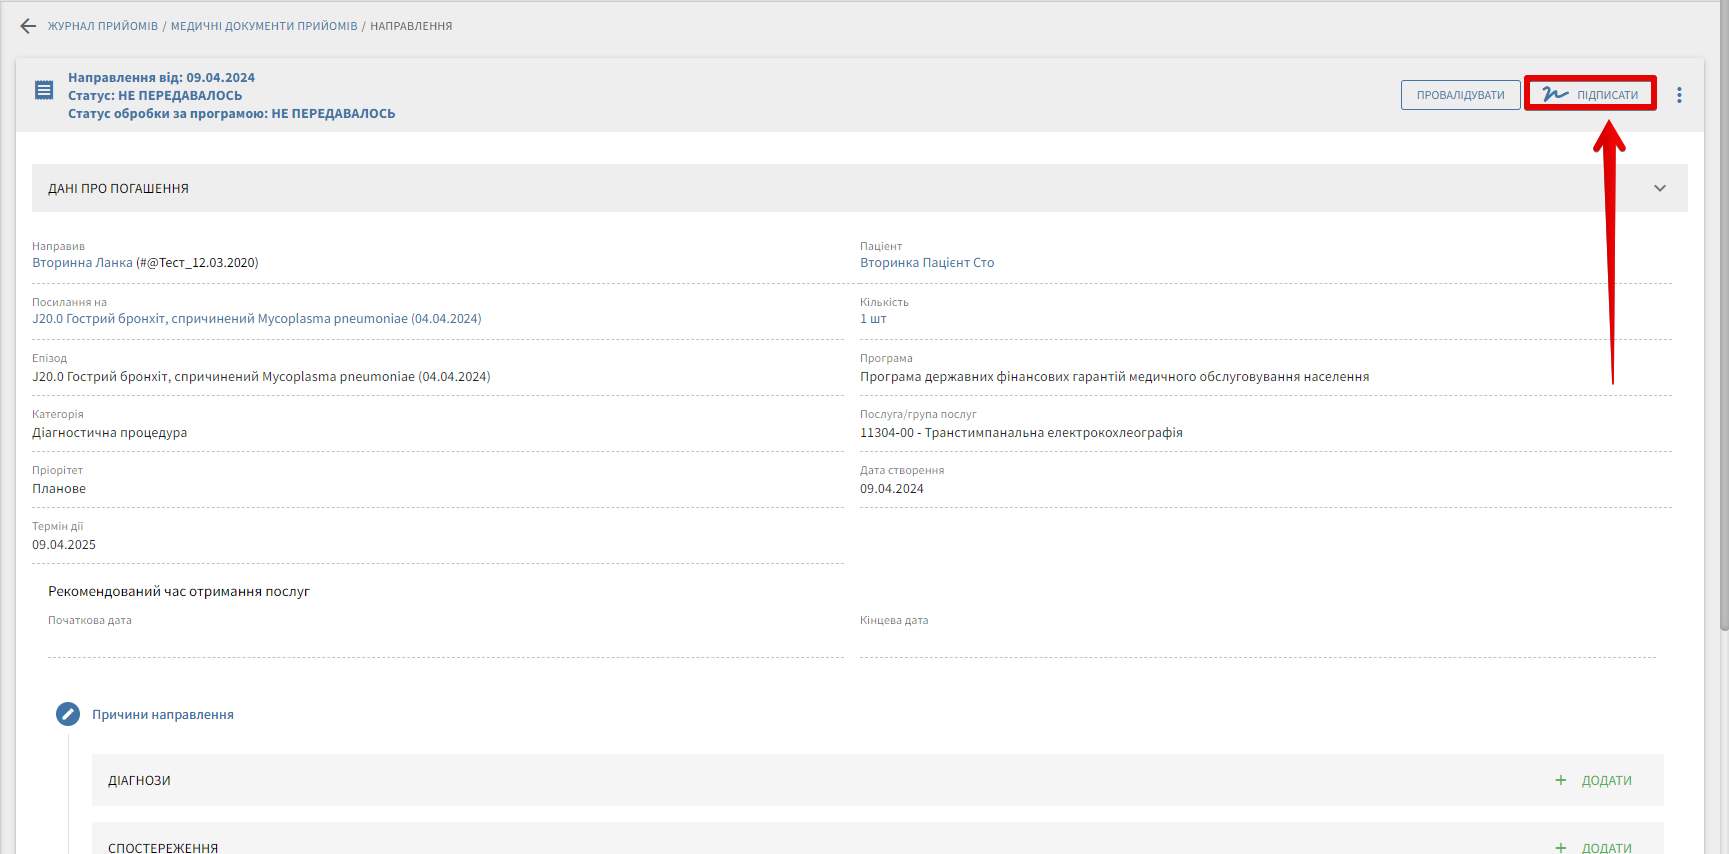This screenshot has width=1729, height=854.
Task: Click the Причини направлення section title
Action: pos(163,715)
